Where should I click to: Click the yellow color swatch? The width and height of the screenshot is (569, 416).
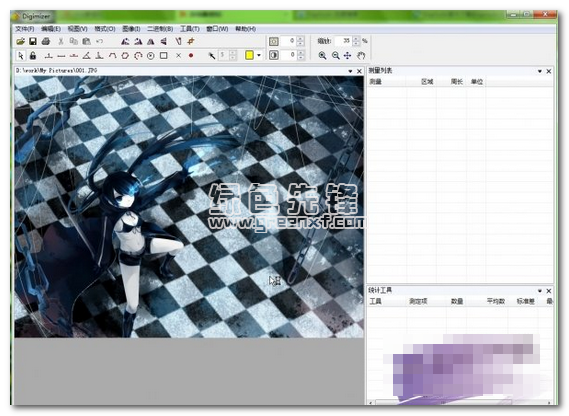(x=249, y=55)
